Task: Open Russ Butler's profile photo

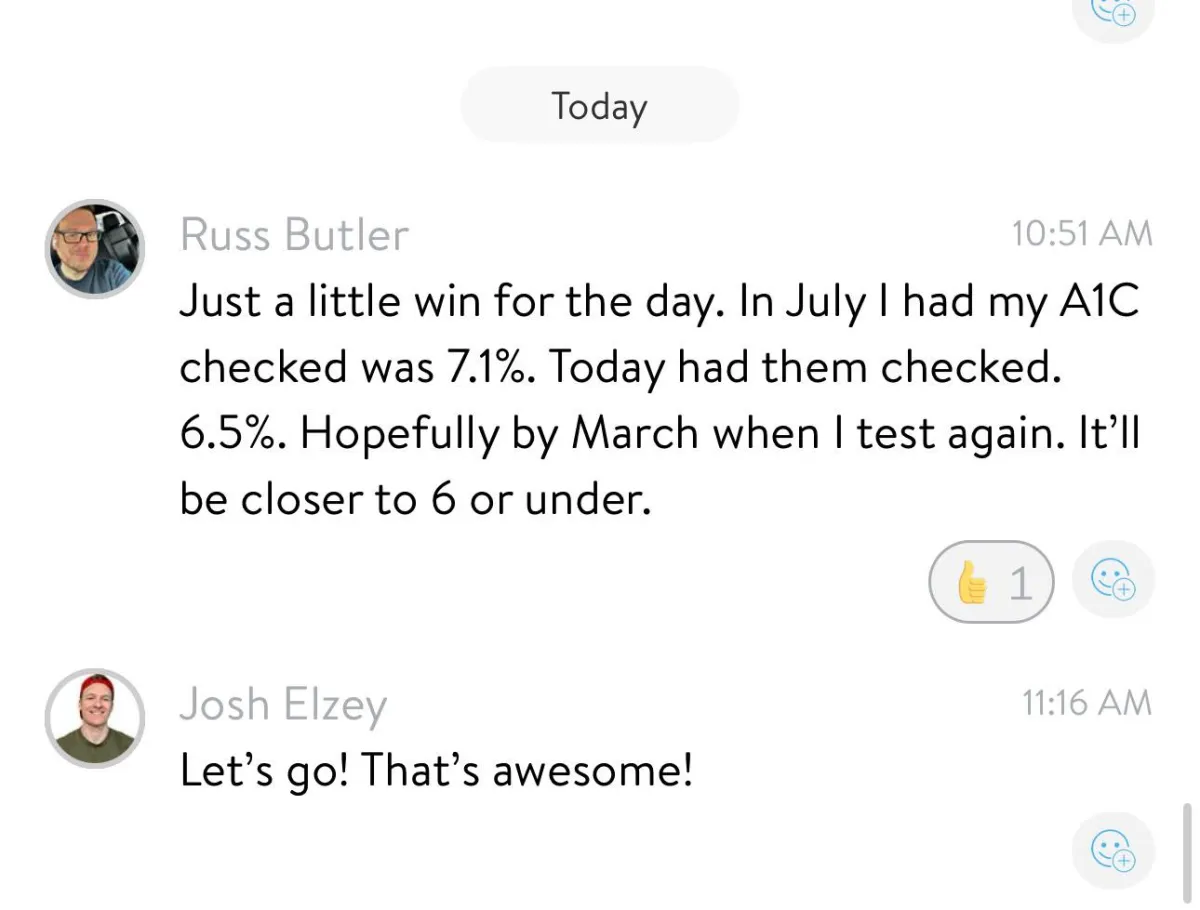Action: (96, 249)
